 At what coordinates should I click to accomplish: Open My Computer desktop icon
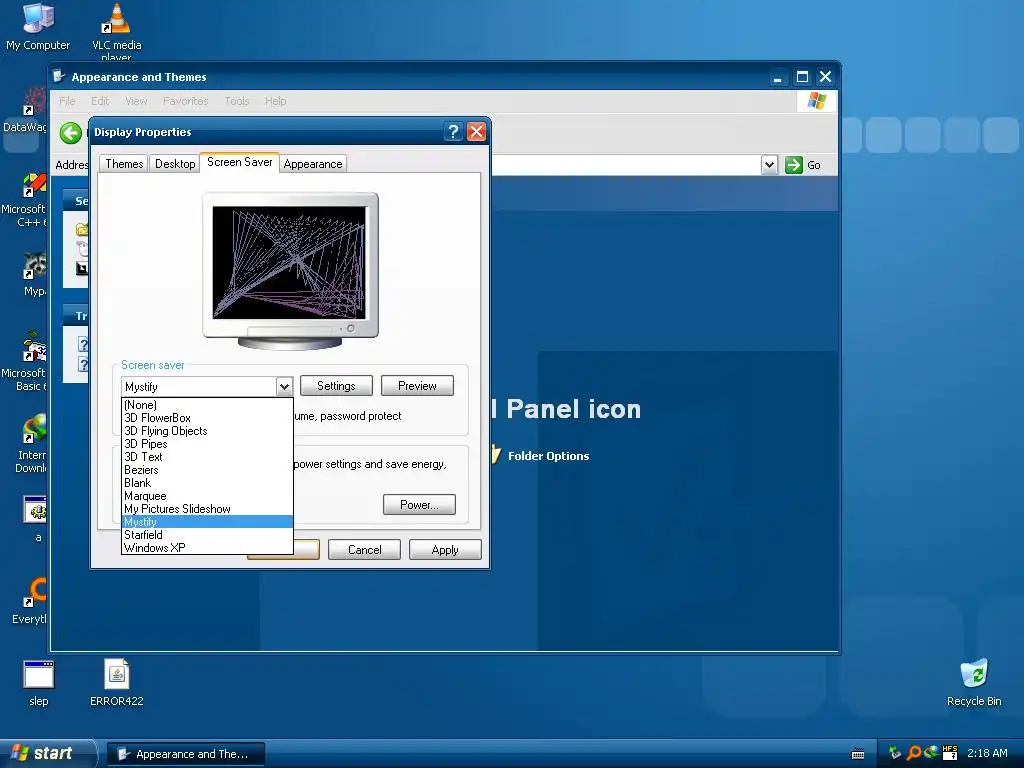click(x=38, y=26)
